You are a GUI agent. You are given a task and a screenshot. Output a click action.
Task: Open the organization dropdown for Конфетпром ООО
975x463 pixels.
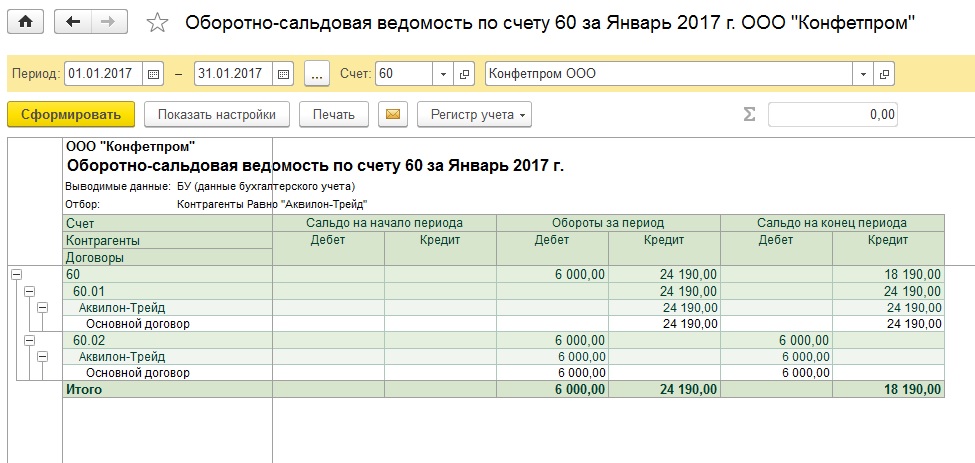(x=863, y=74)
